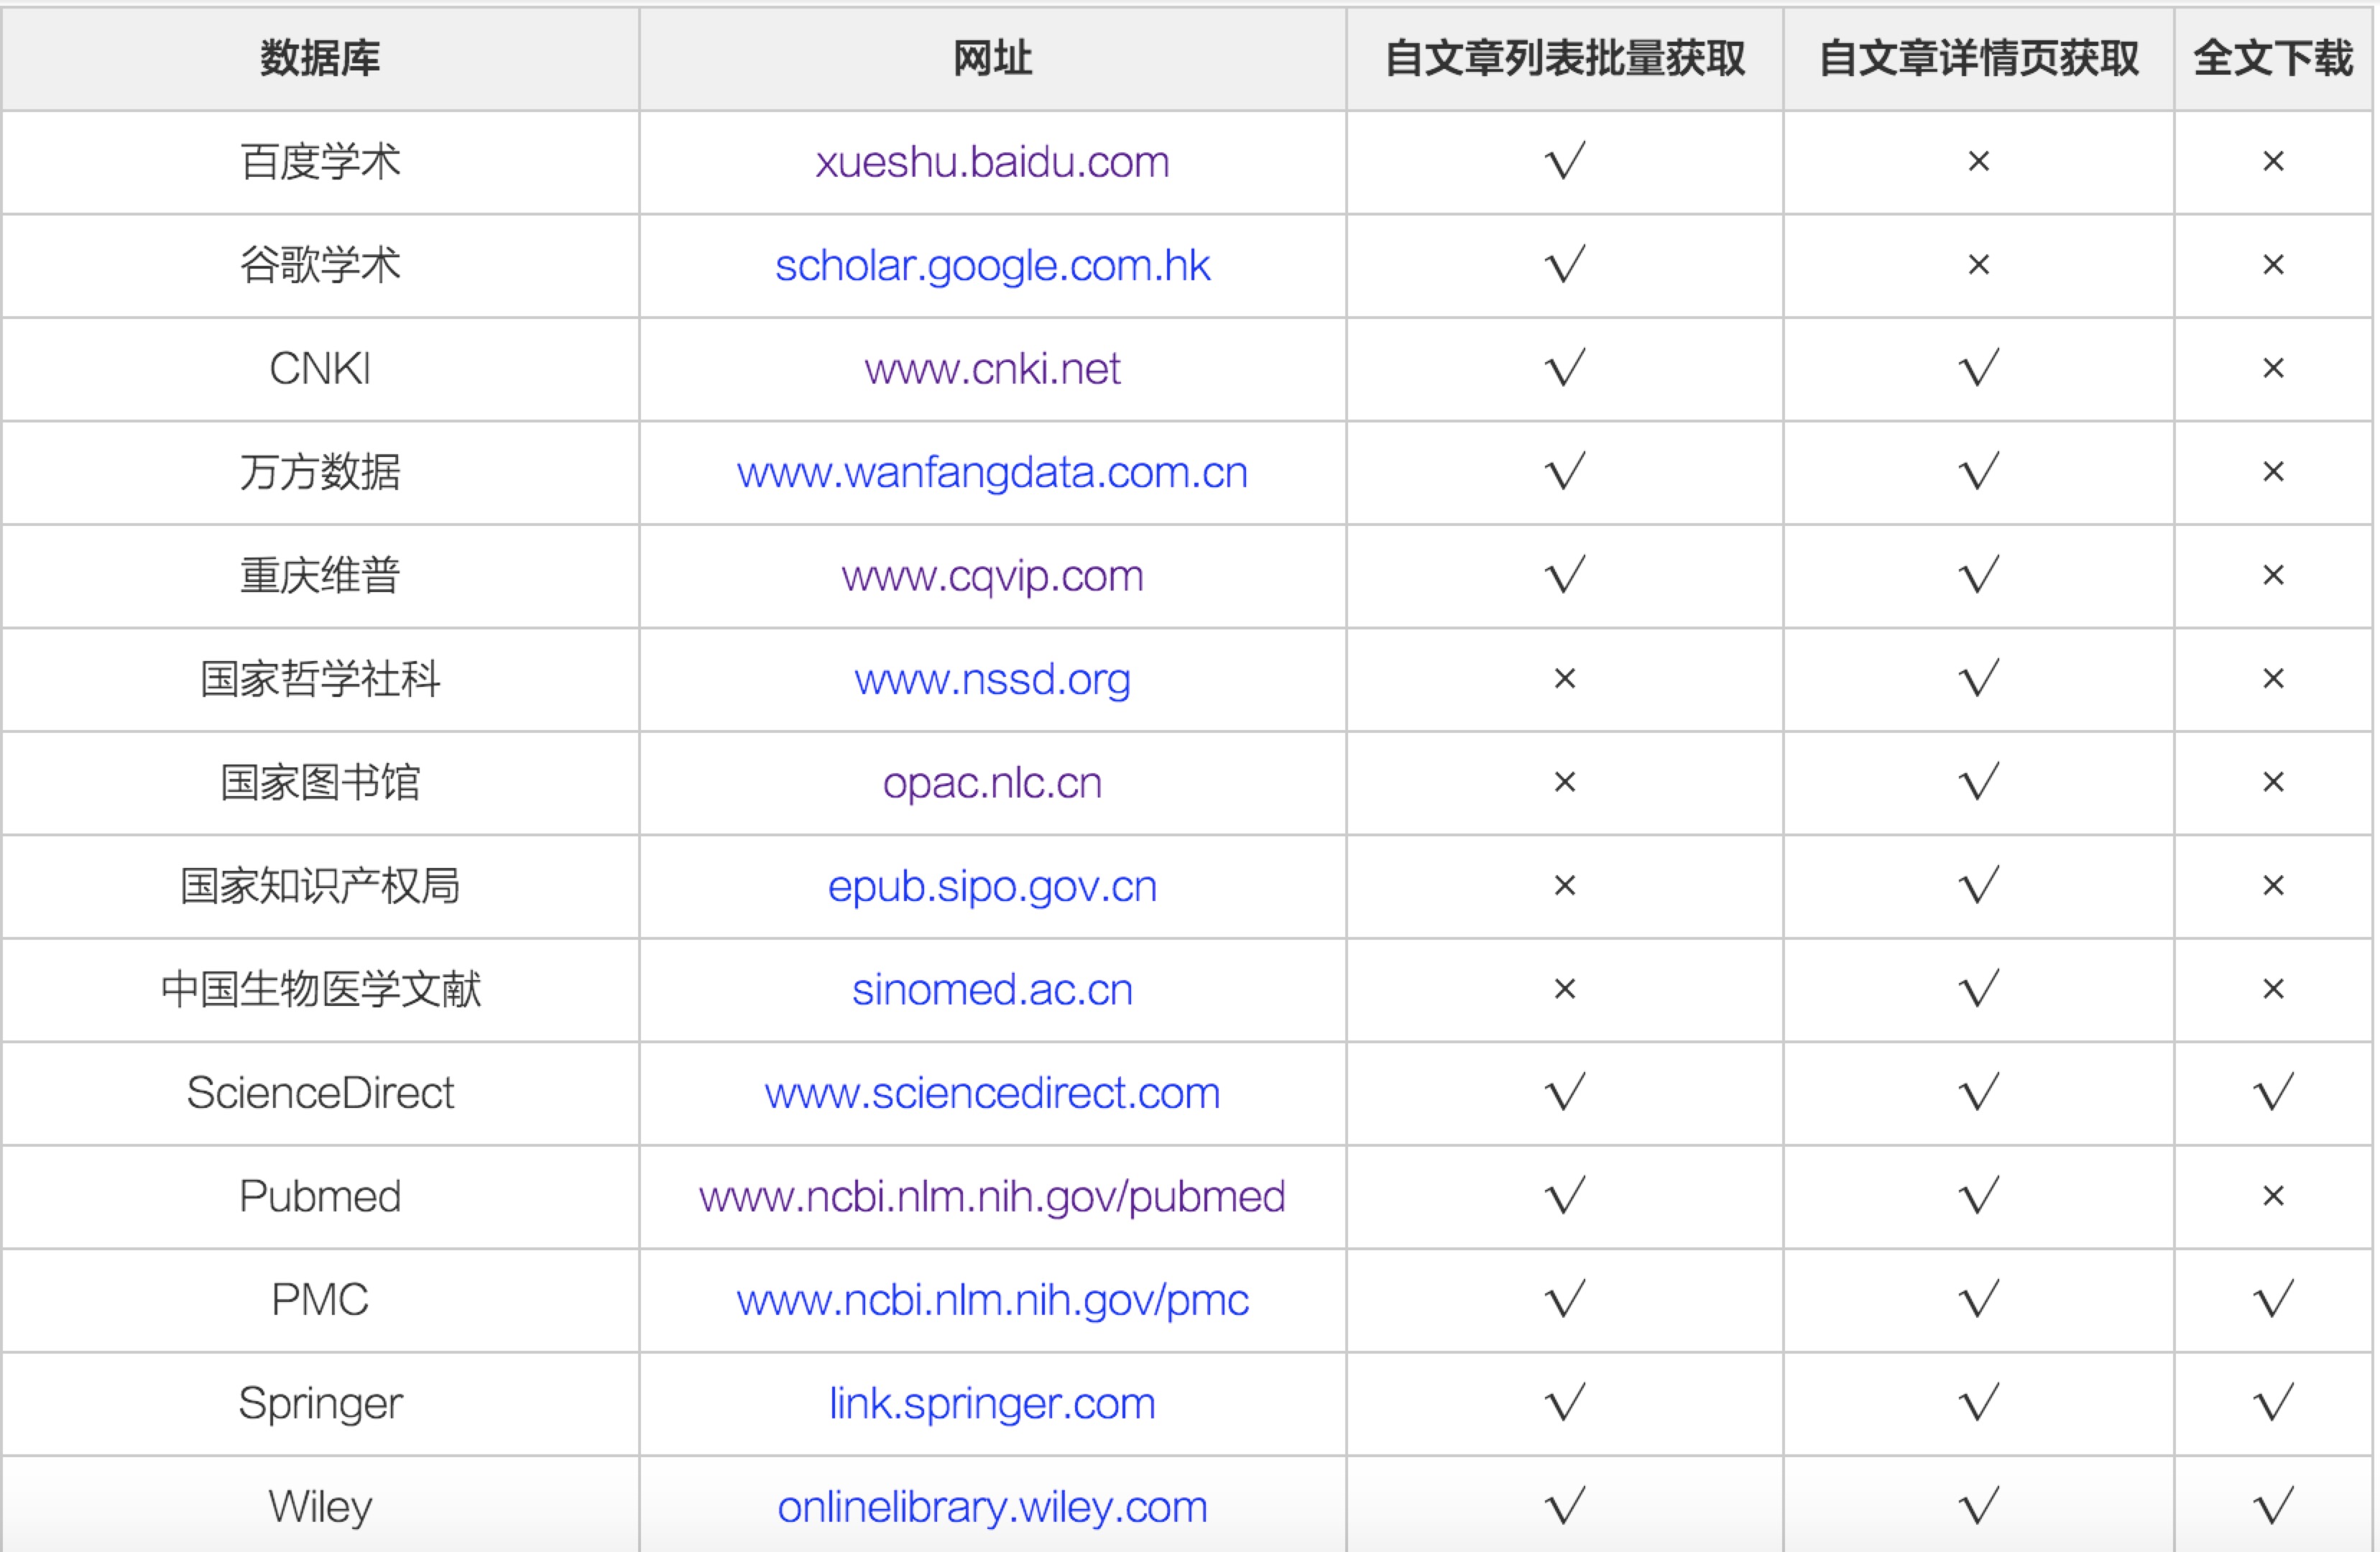Select the 谷歌学术 cell
The image size is (2380, 1552).
(320, 266)
